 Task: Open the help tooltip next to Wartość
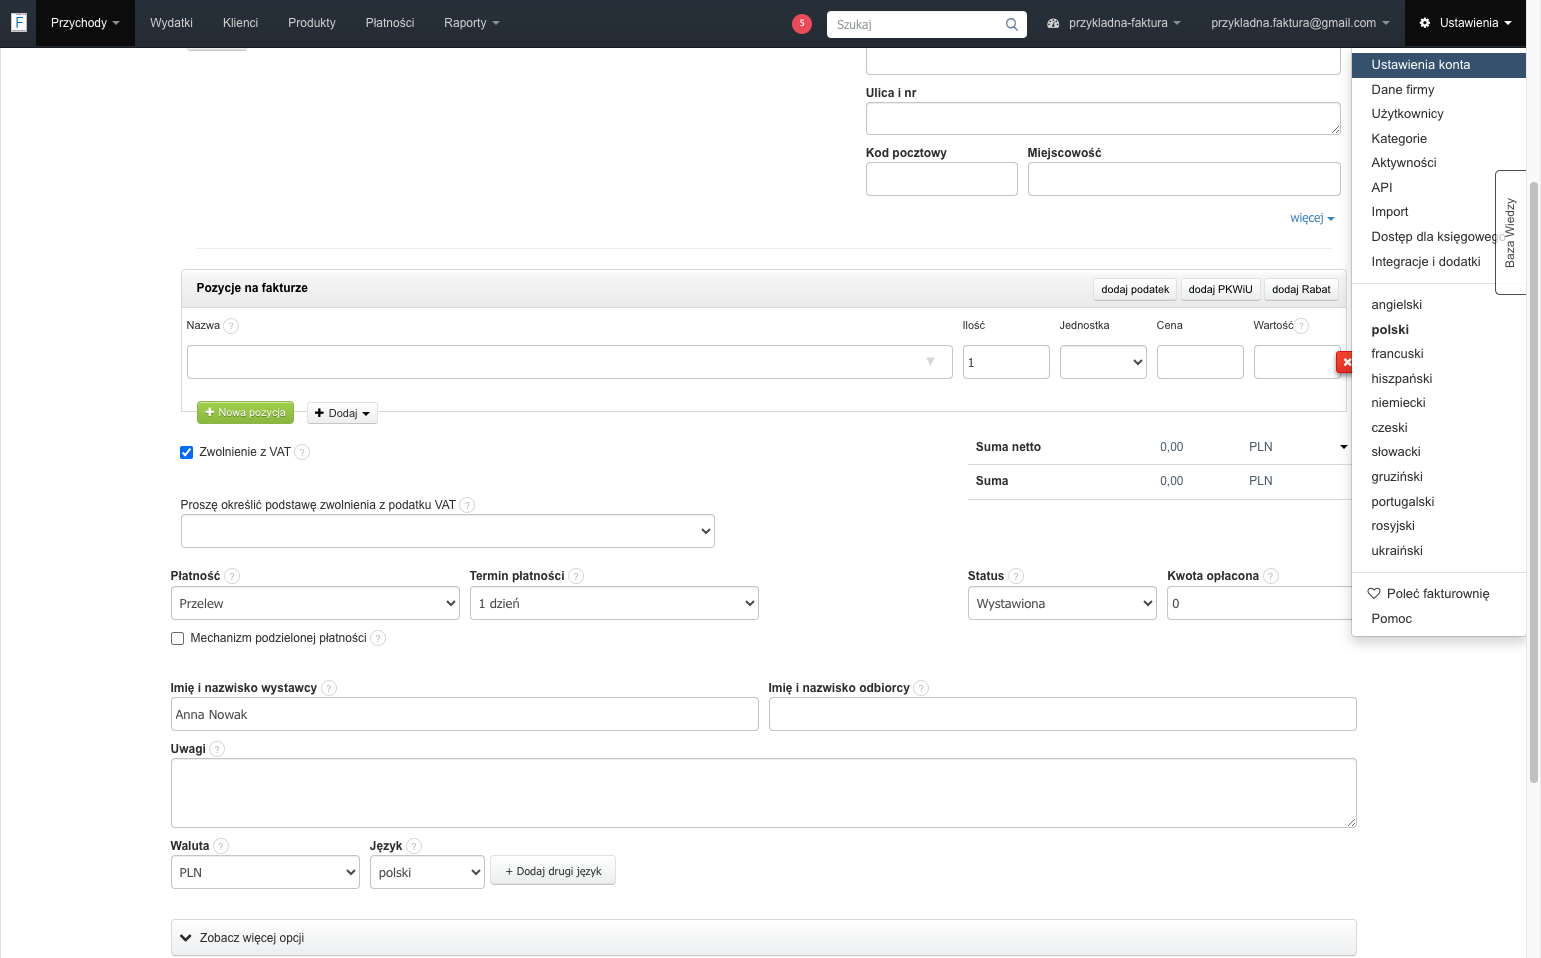click(1302, 326)
